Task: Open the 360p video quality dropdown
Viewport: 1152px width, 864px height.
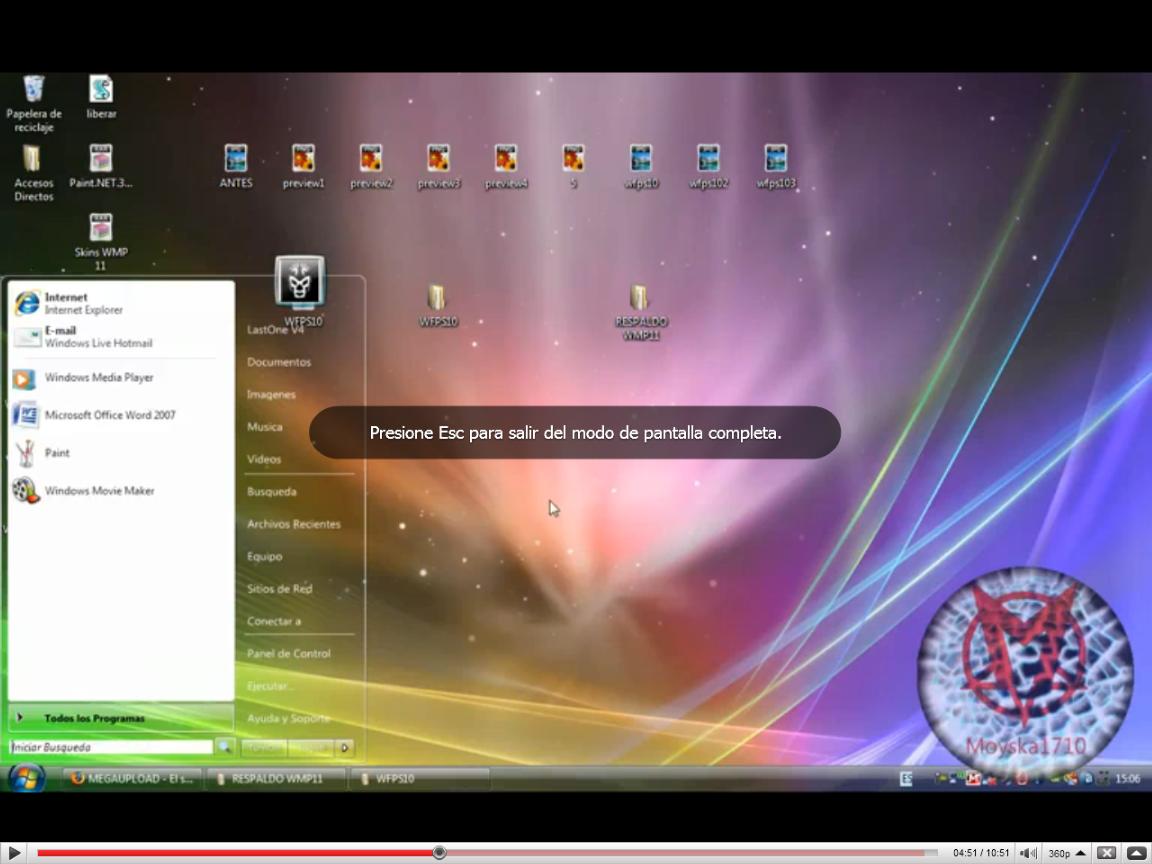Action: [1066, 853]
